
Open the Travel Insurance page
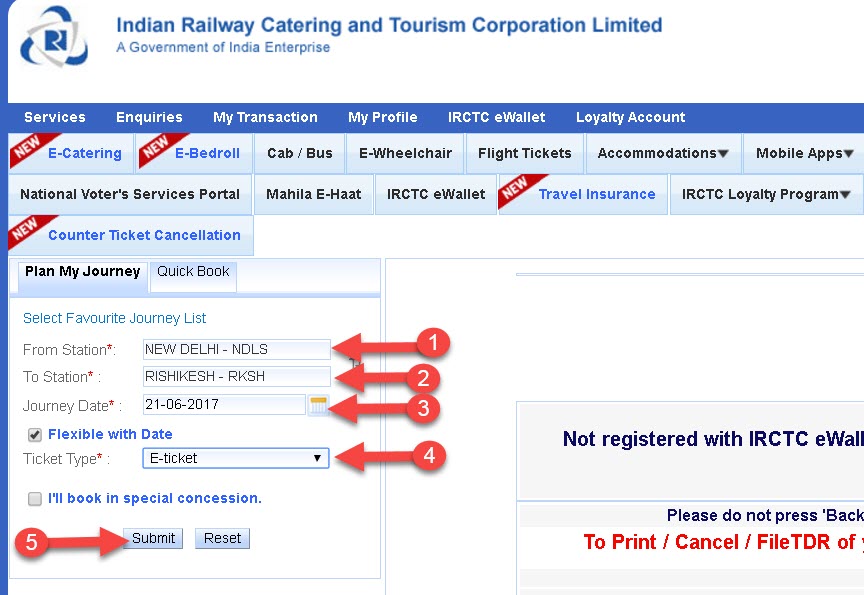[598, 194]
